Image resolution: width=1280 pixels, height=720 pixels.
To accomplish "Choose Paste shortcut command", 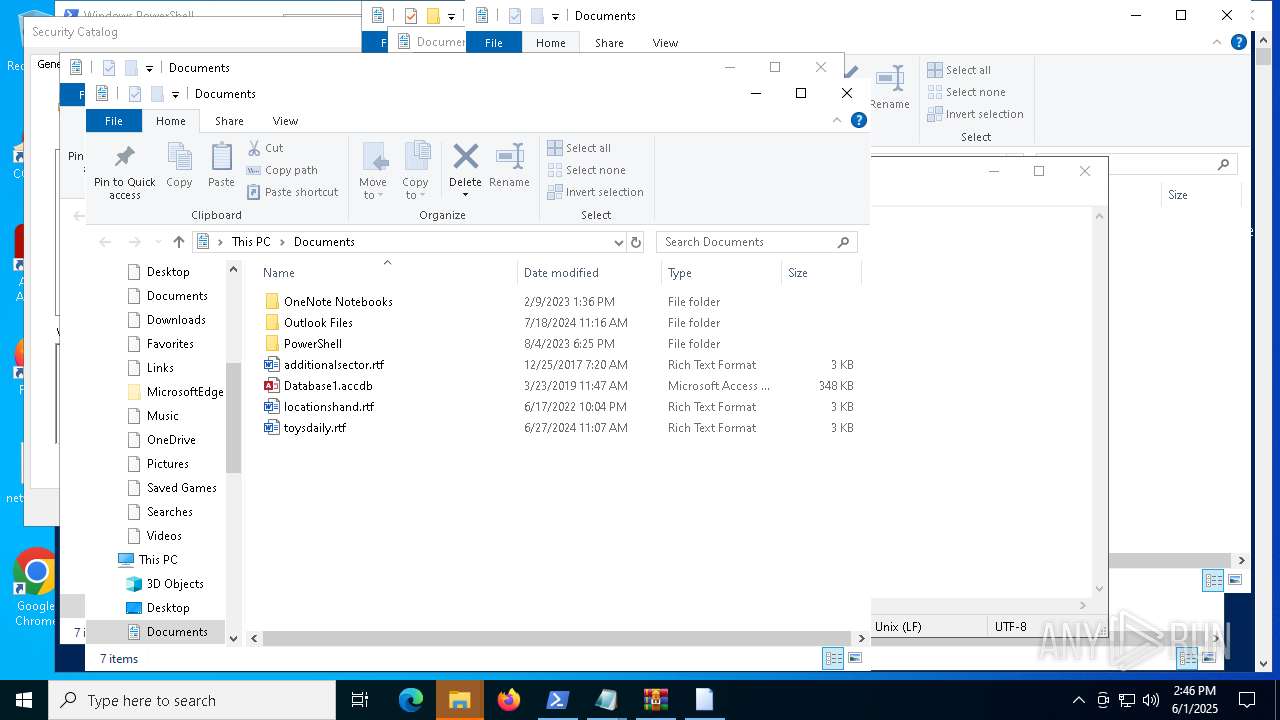I will pyautogui.click(x=292, y=192).
